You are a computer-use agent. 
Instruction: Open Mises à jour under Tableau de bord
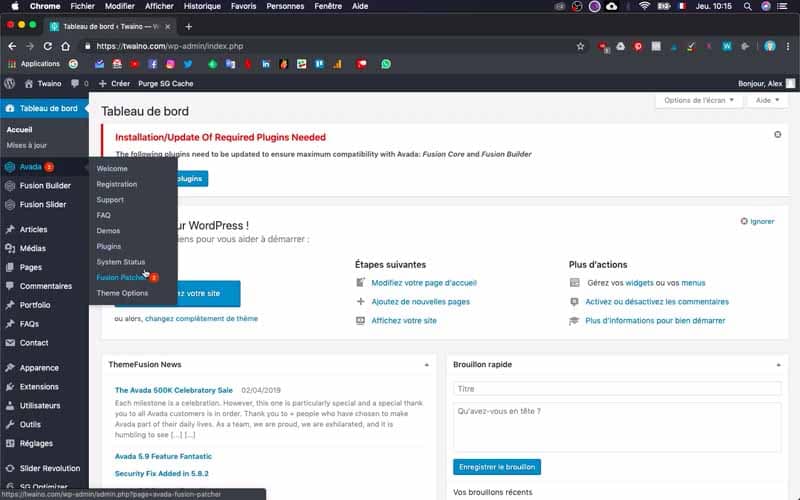pos(27,145)
